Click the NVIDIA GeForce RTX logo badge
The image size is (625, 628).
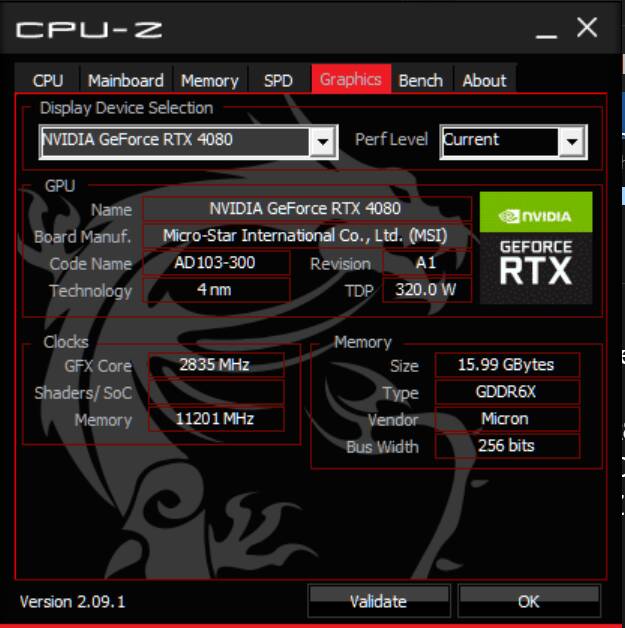[536, 247]
